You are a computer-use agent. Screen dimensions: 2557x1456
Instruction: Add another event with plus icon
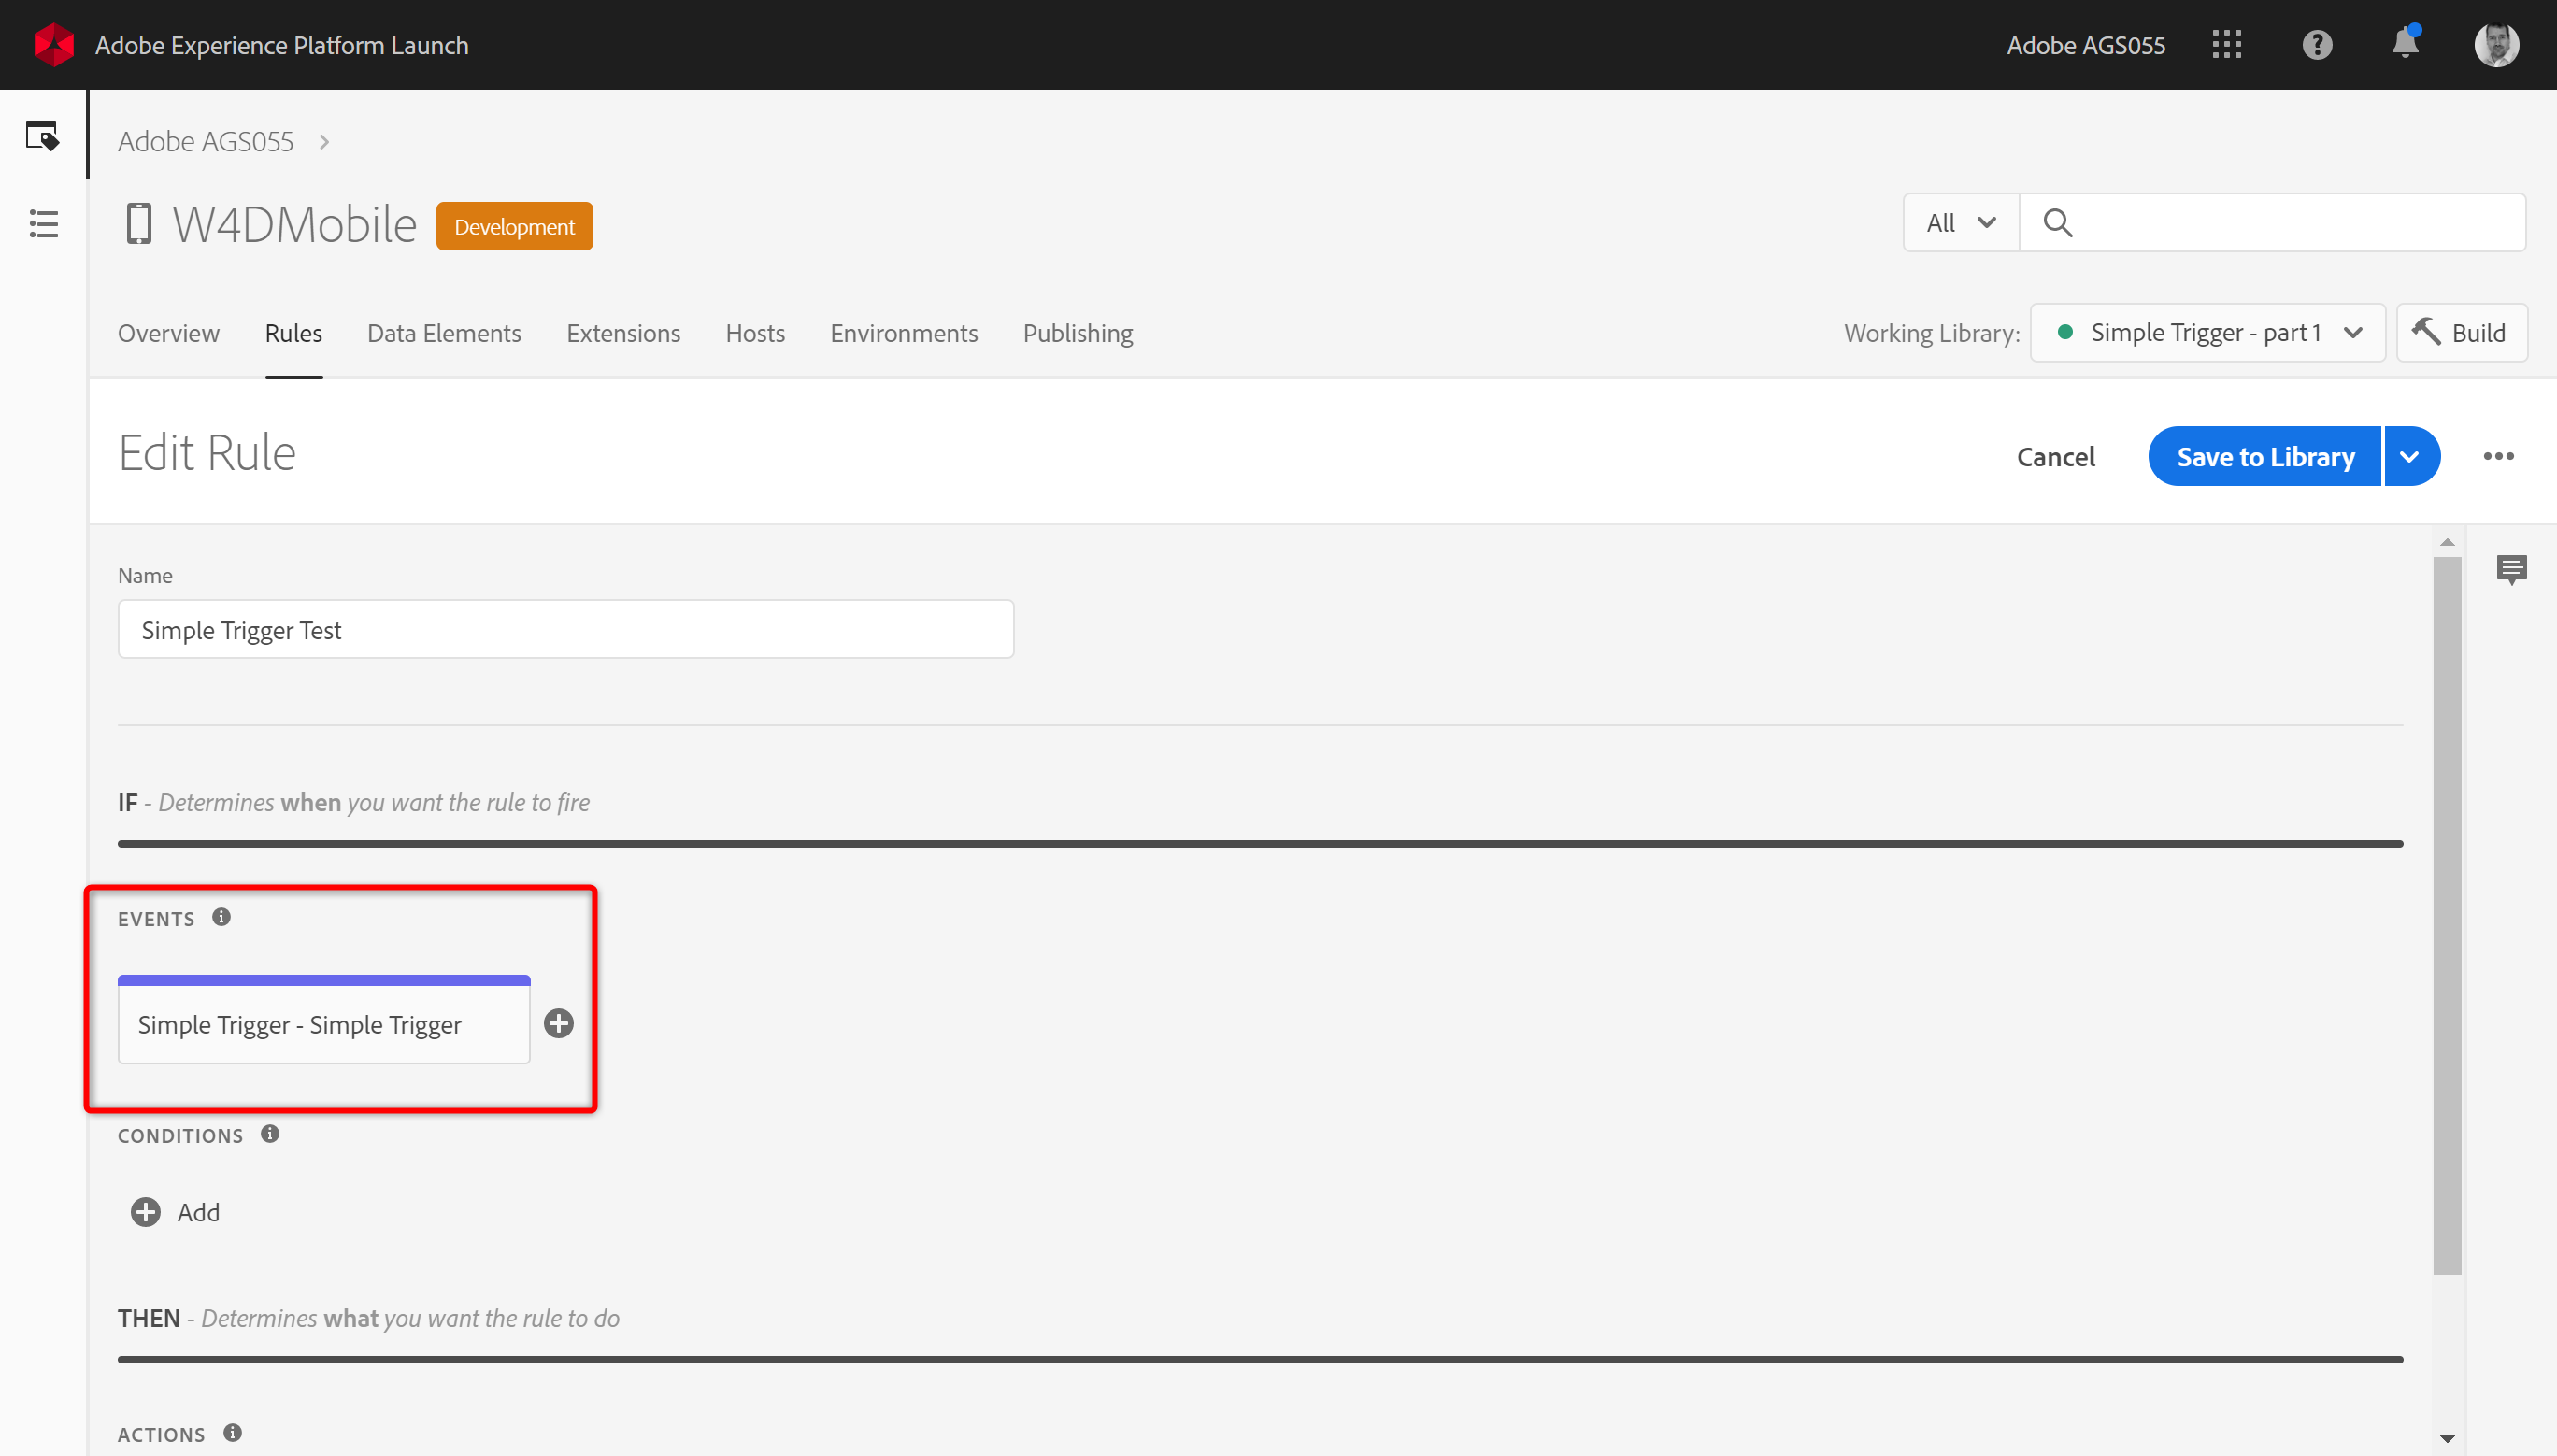pyautogui.click(x=558, y=1023)
